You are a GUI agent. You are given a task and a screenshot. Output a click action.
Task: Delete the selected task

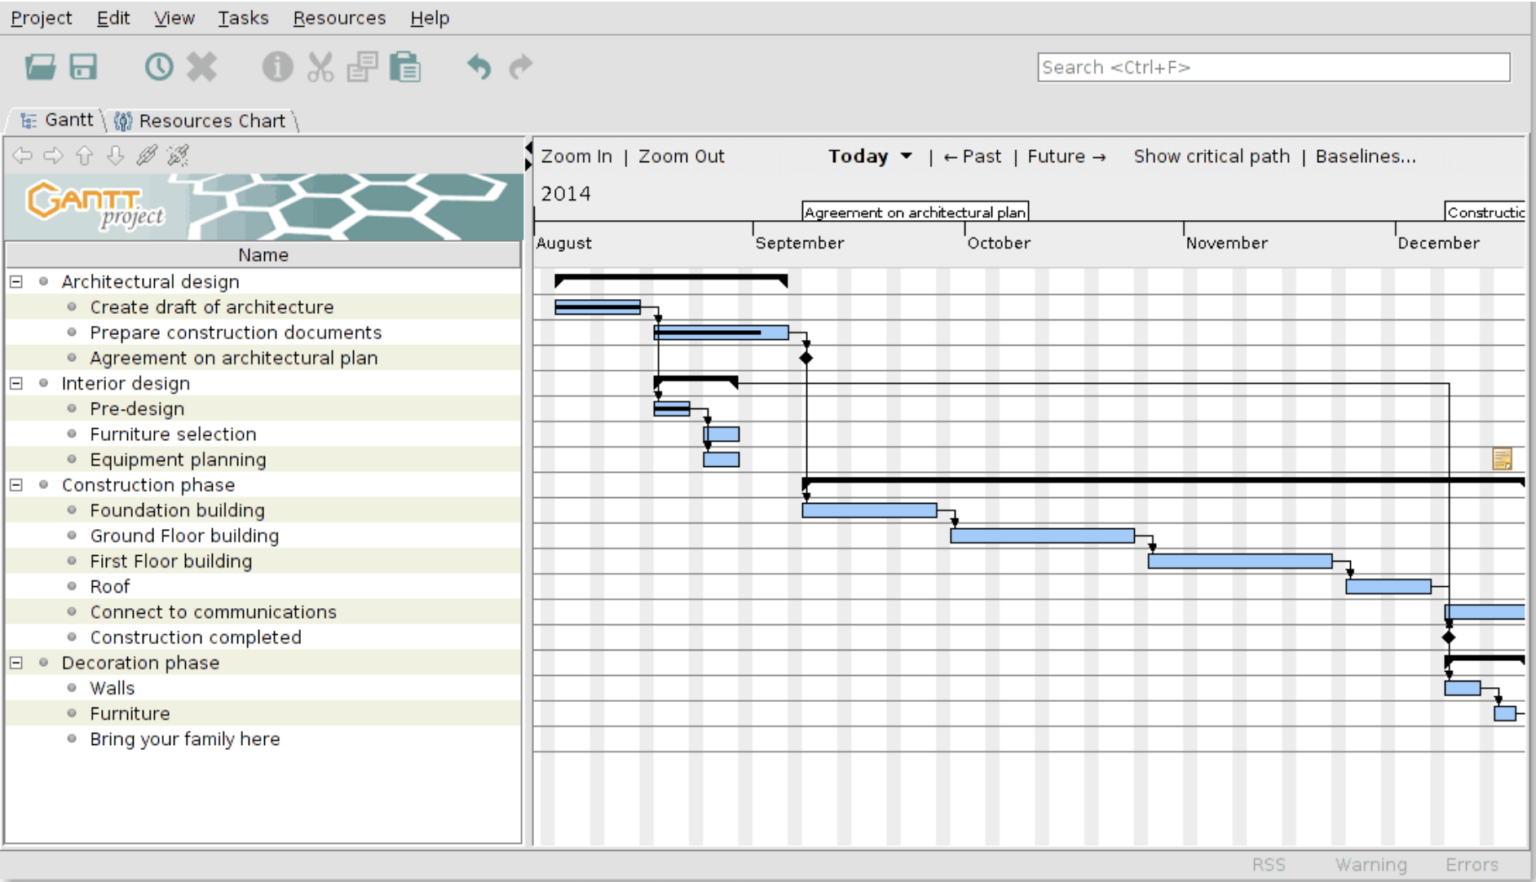pyautogui.click(x=201, y=67)
